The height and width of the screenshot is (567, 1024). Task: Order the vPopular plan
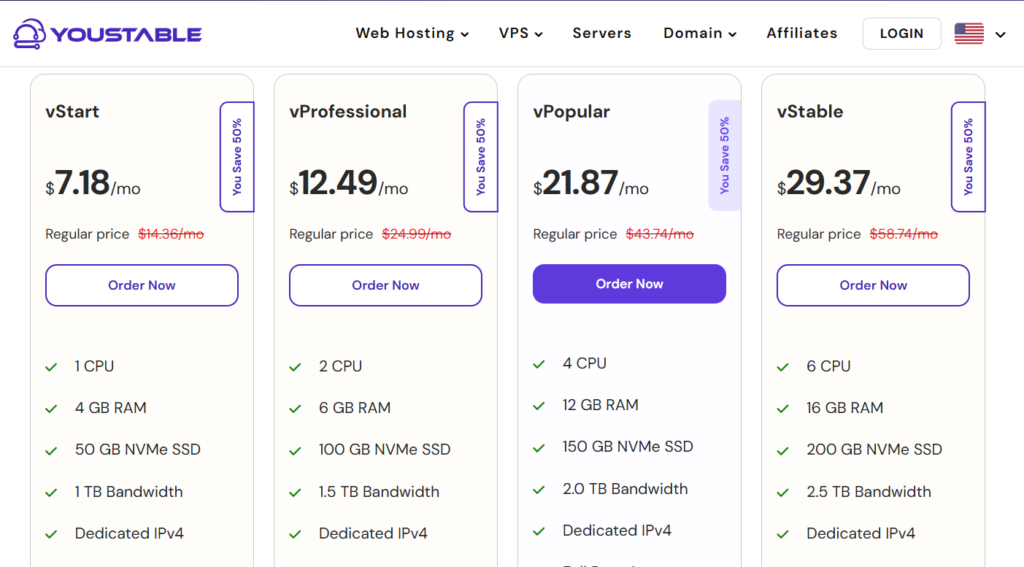click(x=629, y=284)
